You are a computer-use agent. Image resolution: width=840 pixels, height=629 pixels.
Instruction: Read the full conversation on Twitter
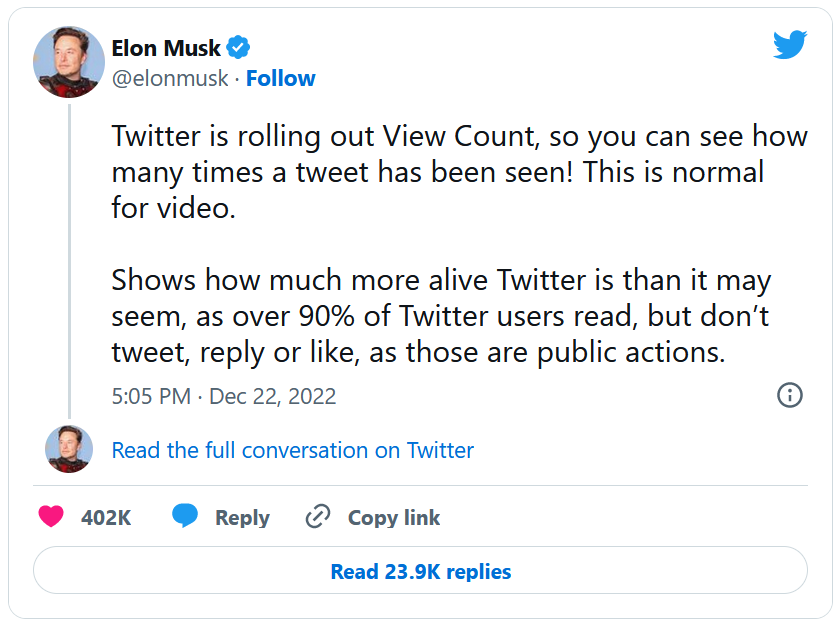pos(292,450)
